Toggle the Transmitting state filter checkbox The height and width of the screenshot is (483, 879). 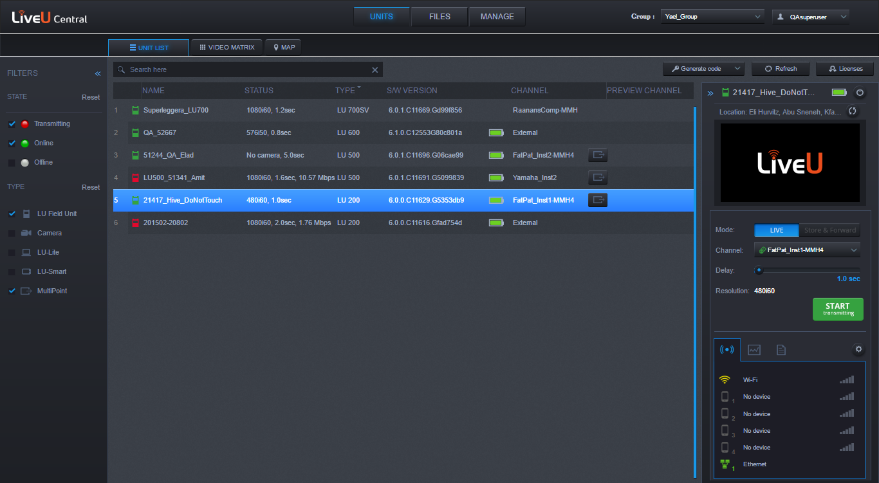12,124
